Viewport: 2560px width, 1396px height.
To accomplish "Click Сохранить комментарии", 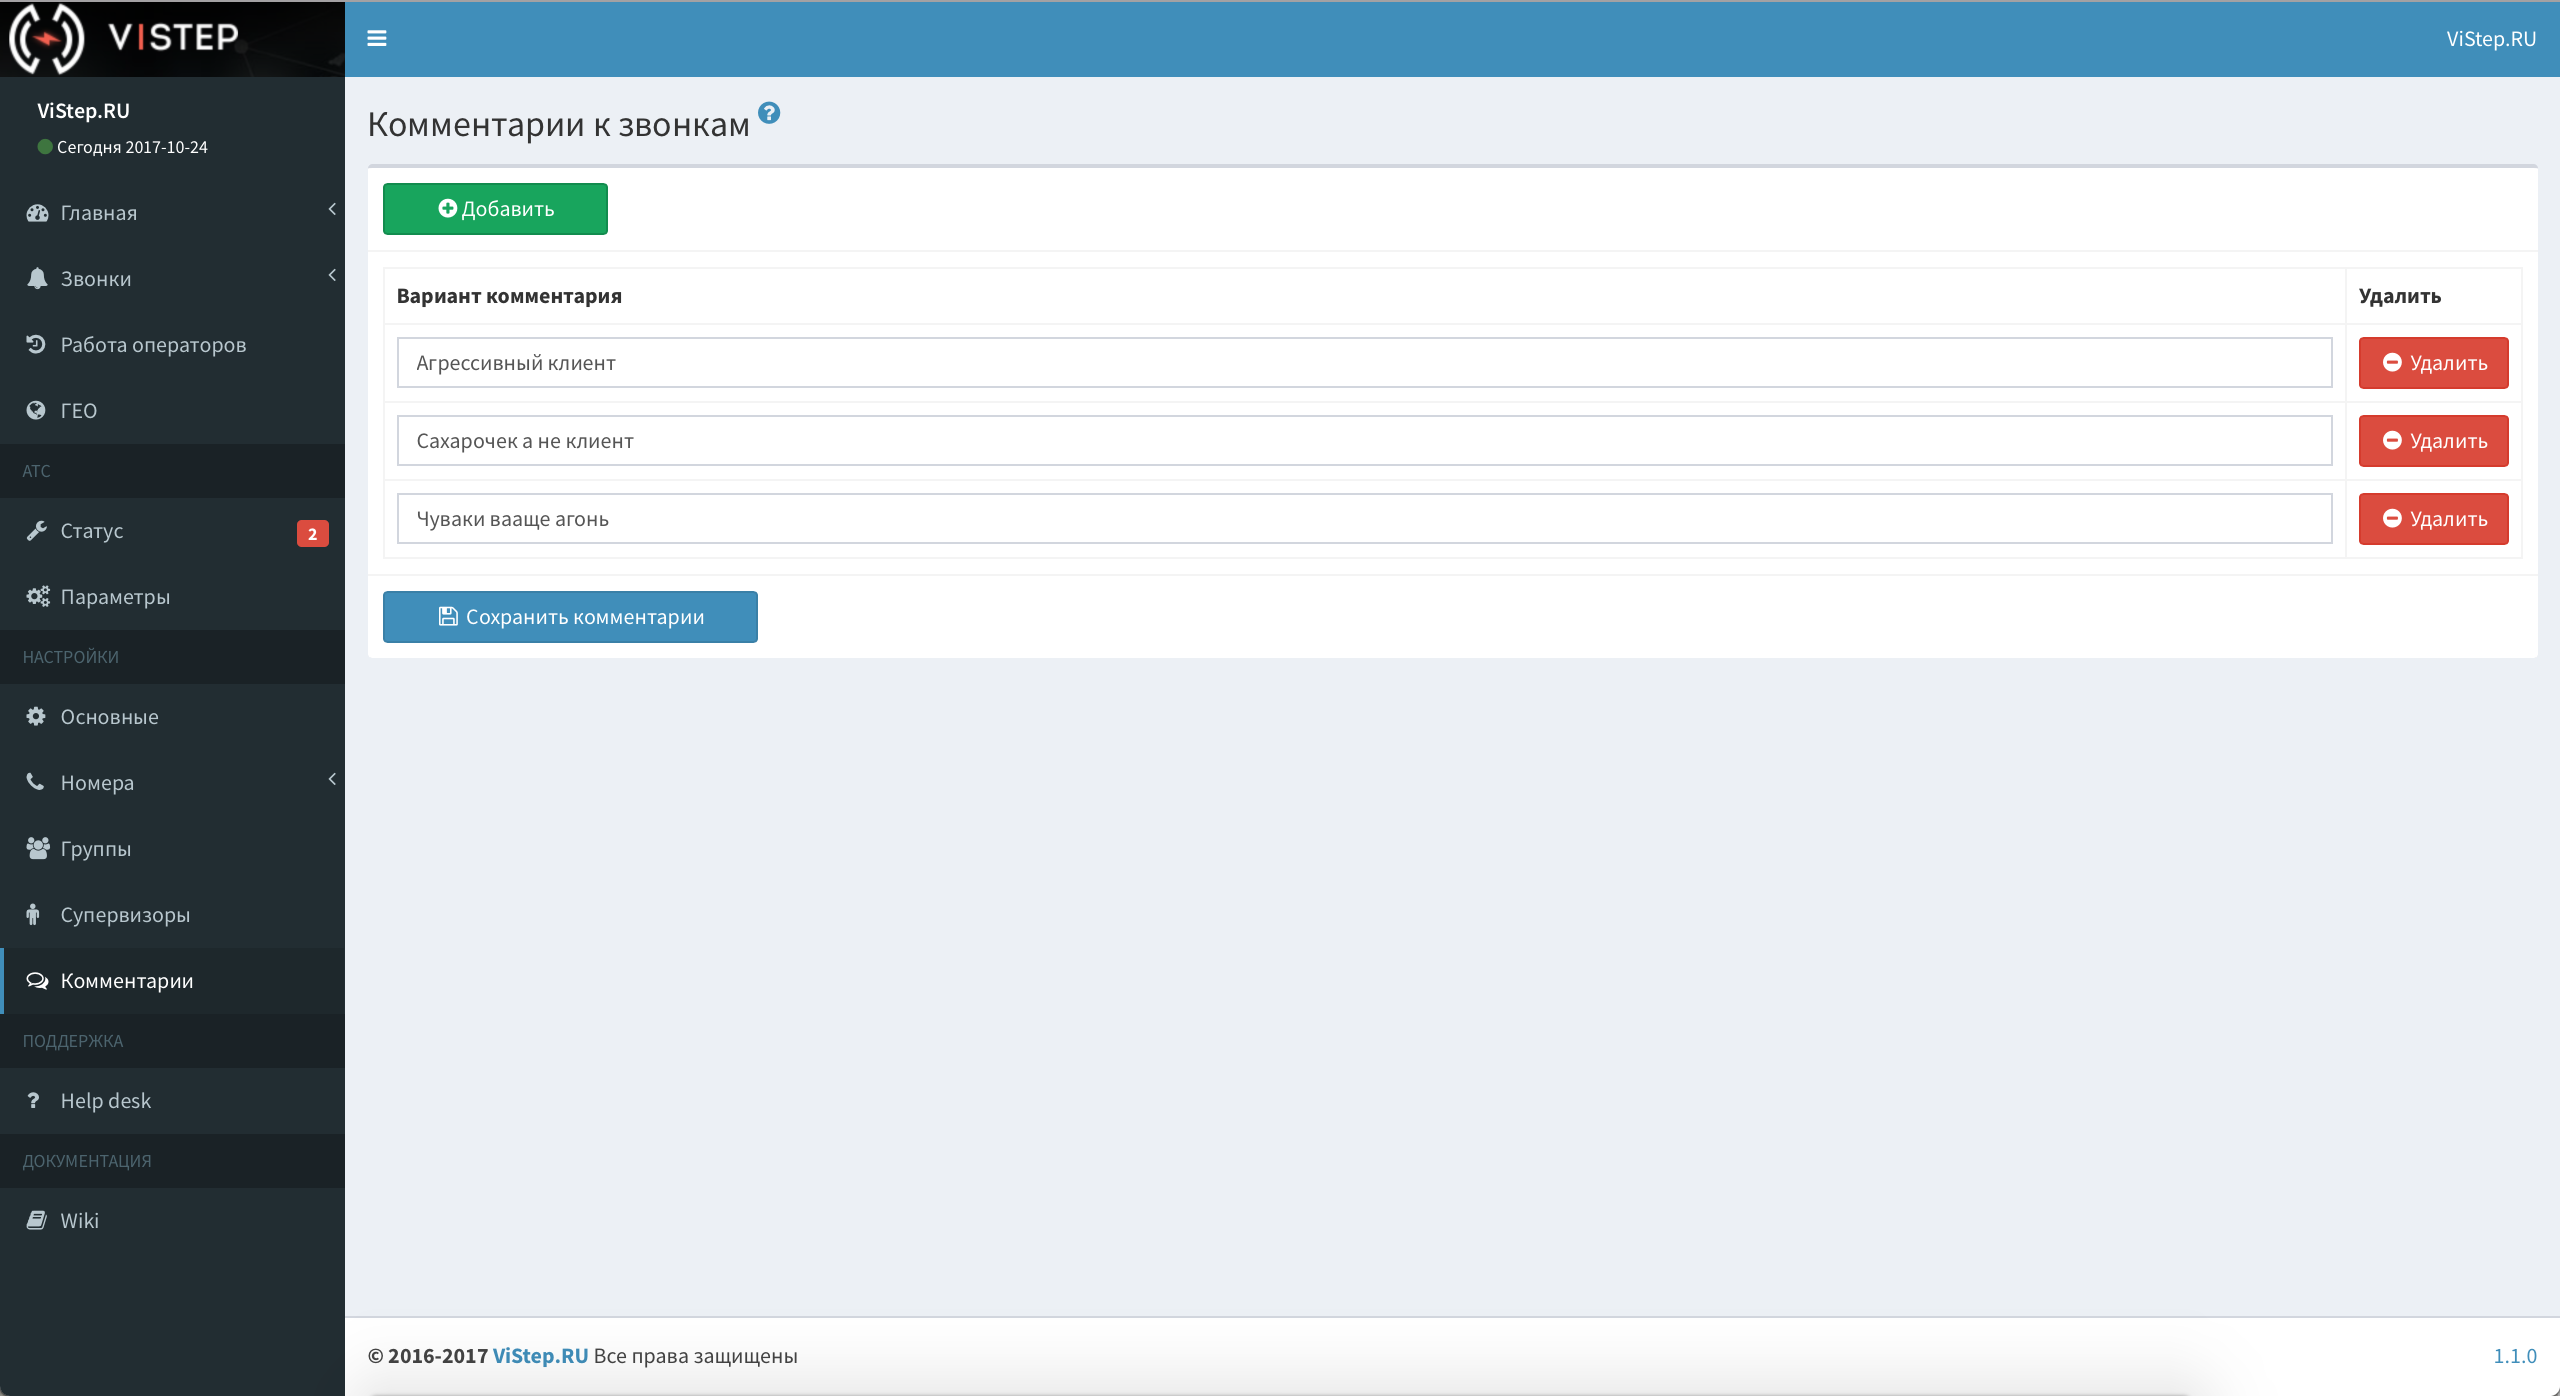I will pos(569,617).
